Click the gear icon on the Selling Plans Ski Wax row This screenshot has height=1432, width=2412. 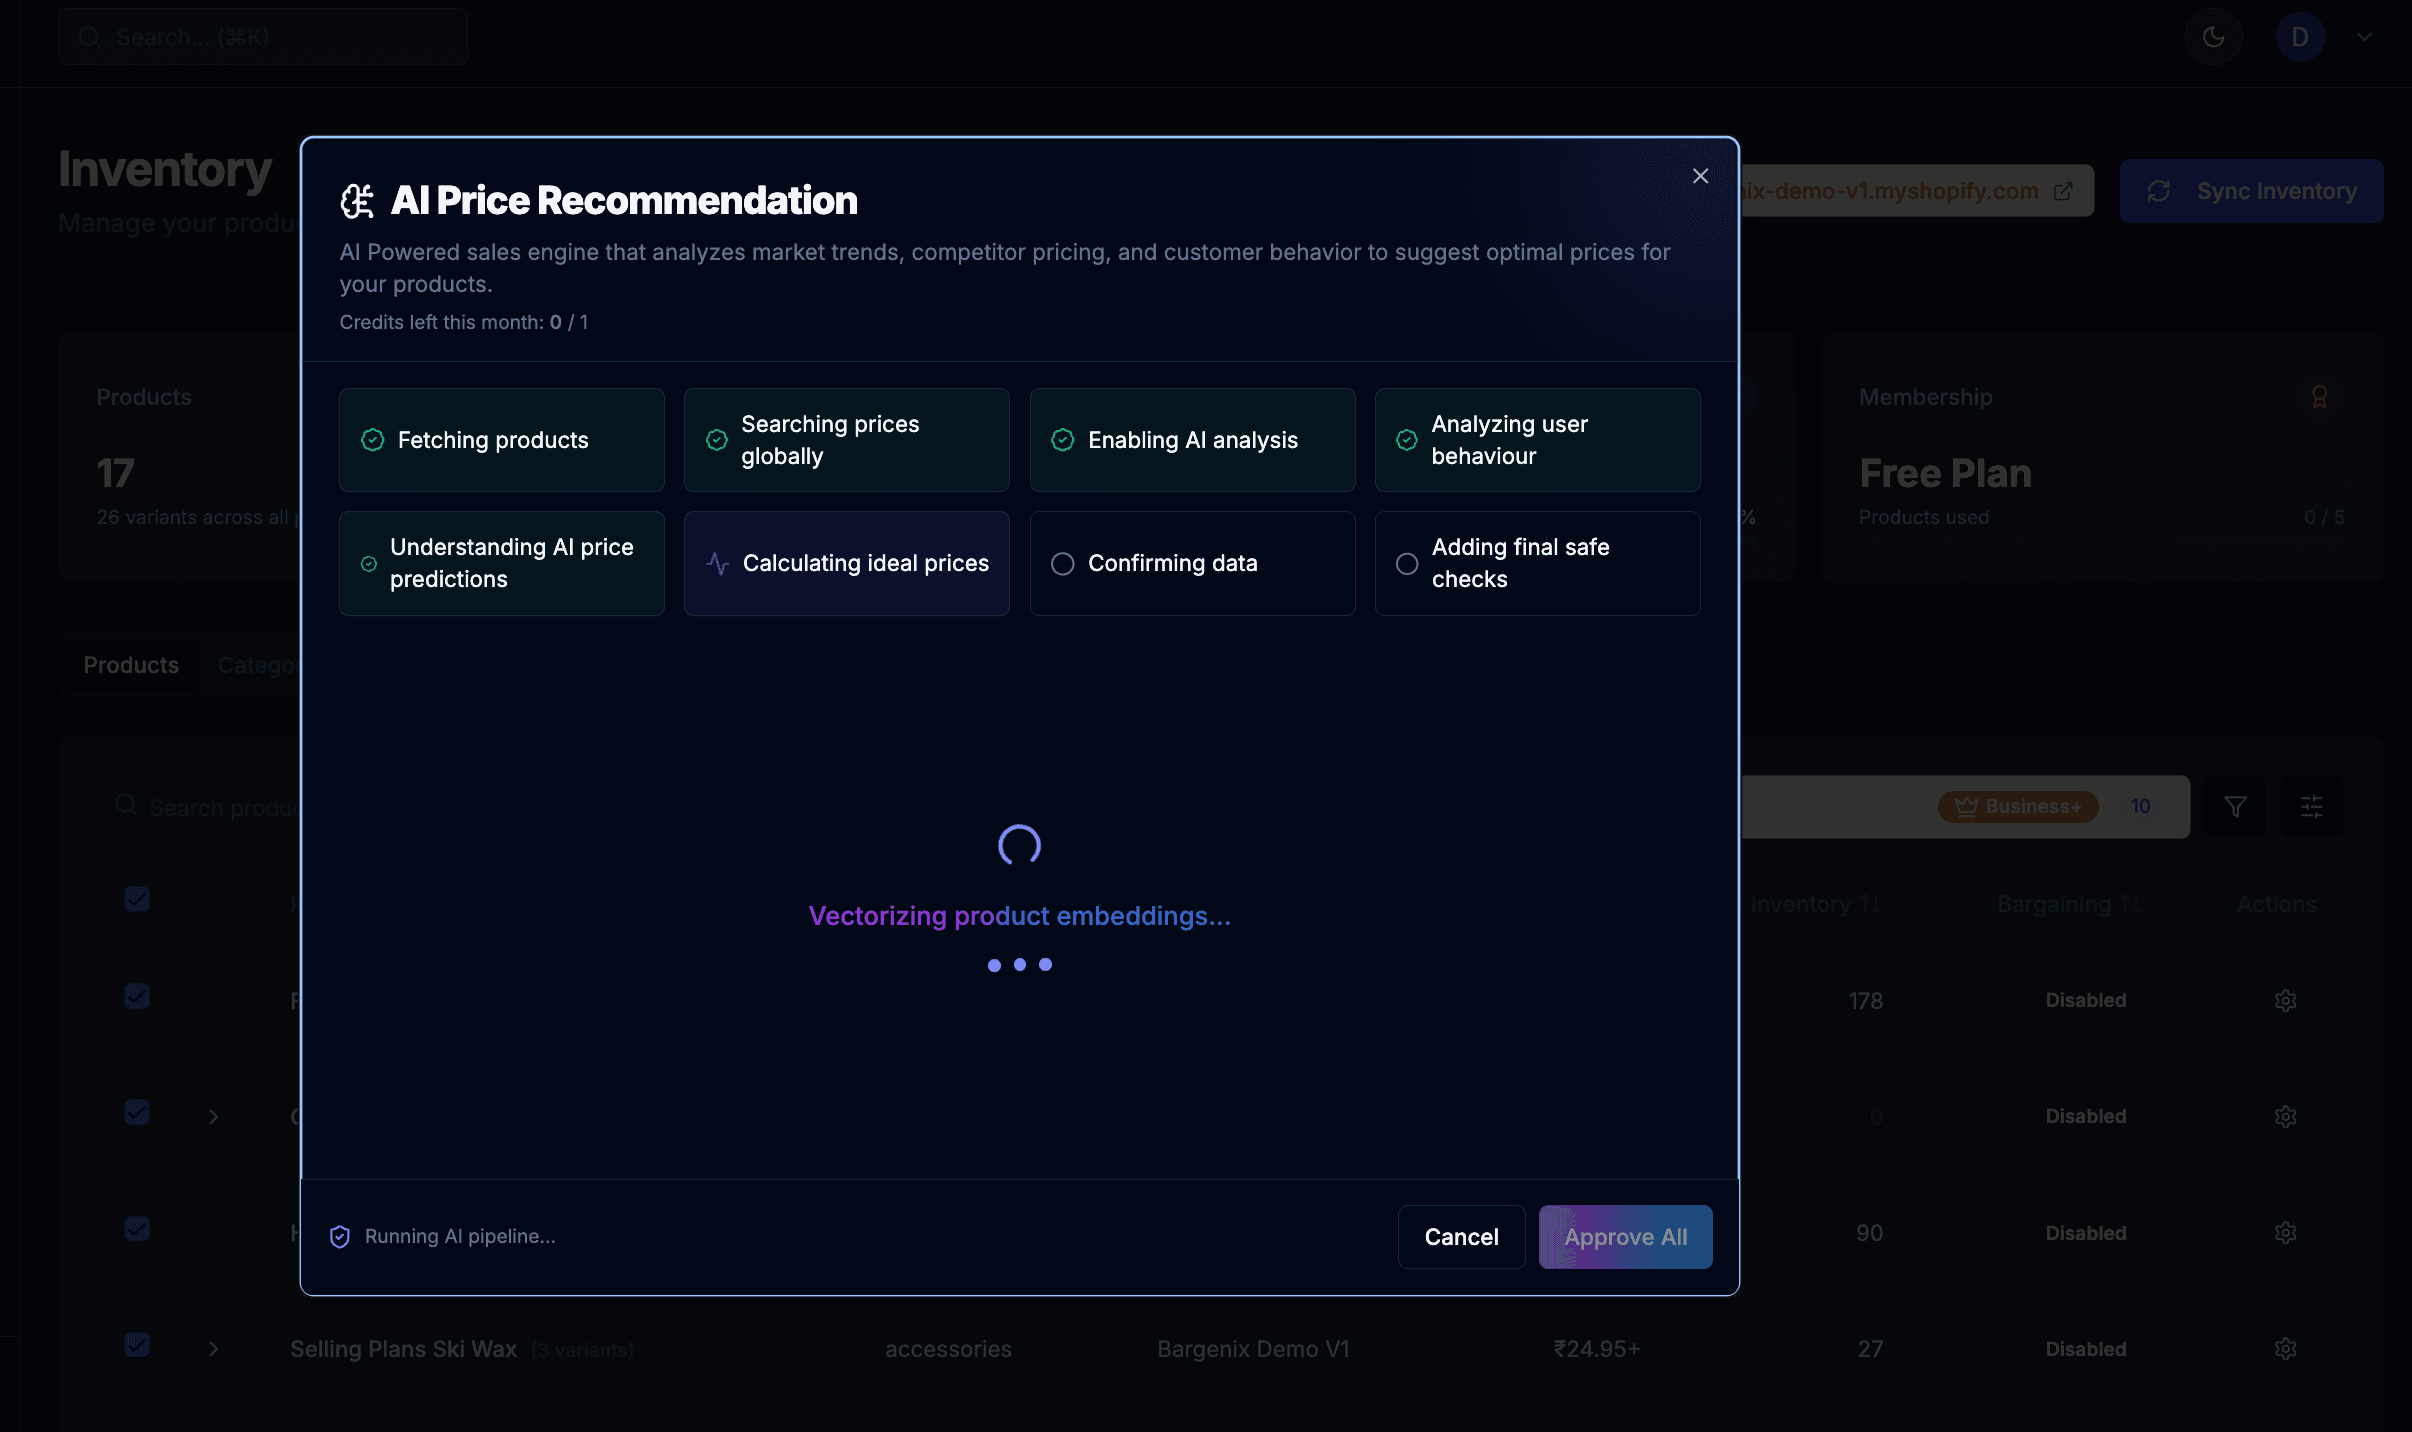click(x=2287, y=1348)
